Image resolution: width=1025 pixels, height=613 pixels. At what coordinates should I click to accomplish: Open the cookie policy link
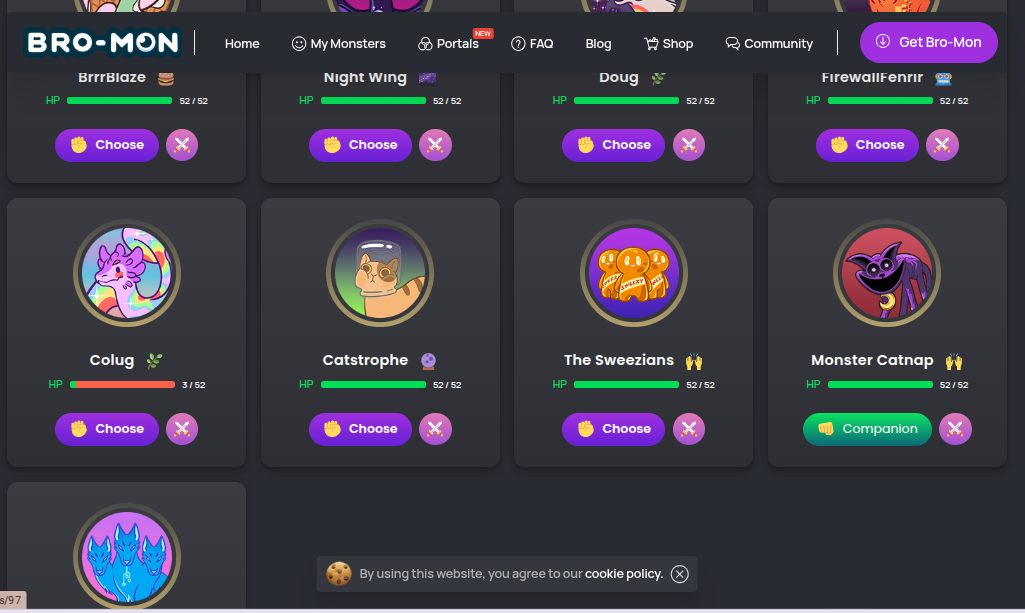(624, 574)
